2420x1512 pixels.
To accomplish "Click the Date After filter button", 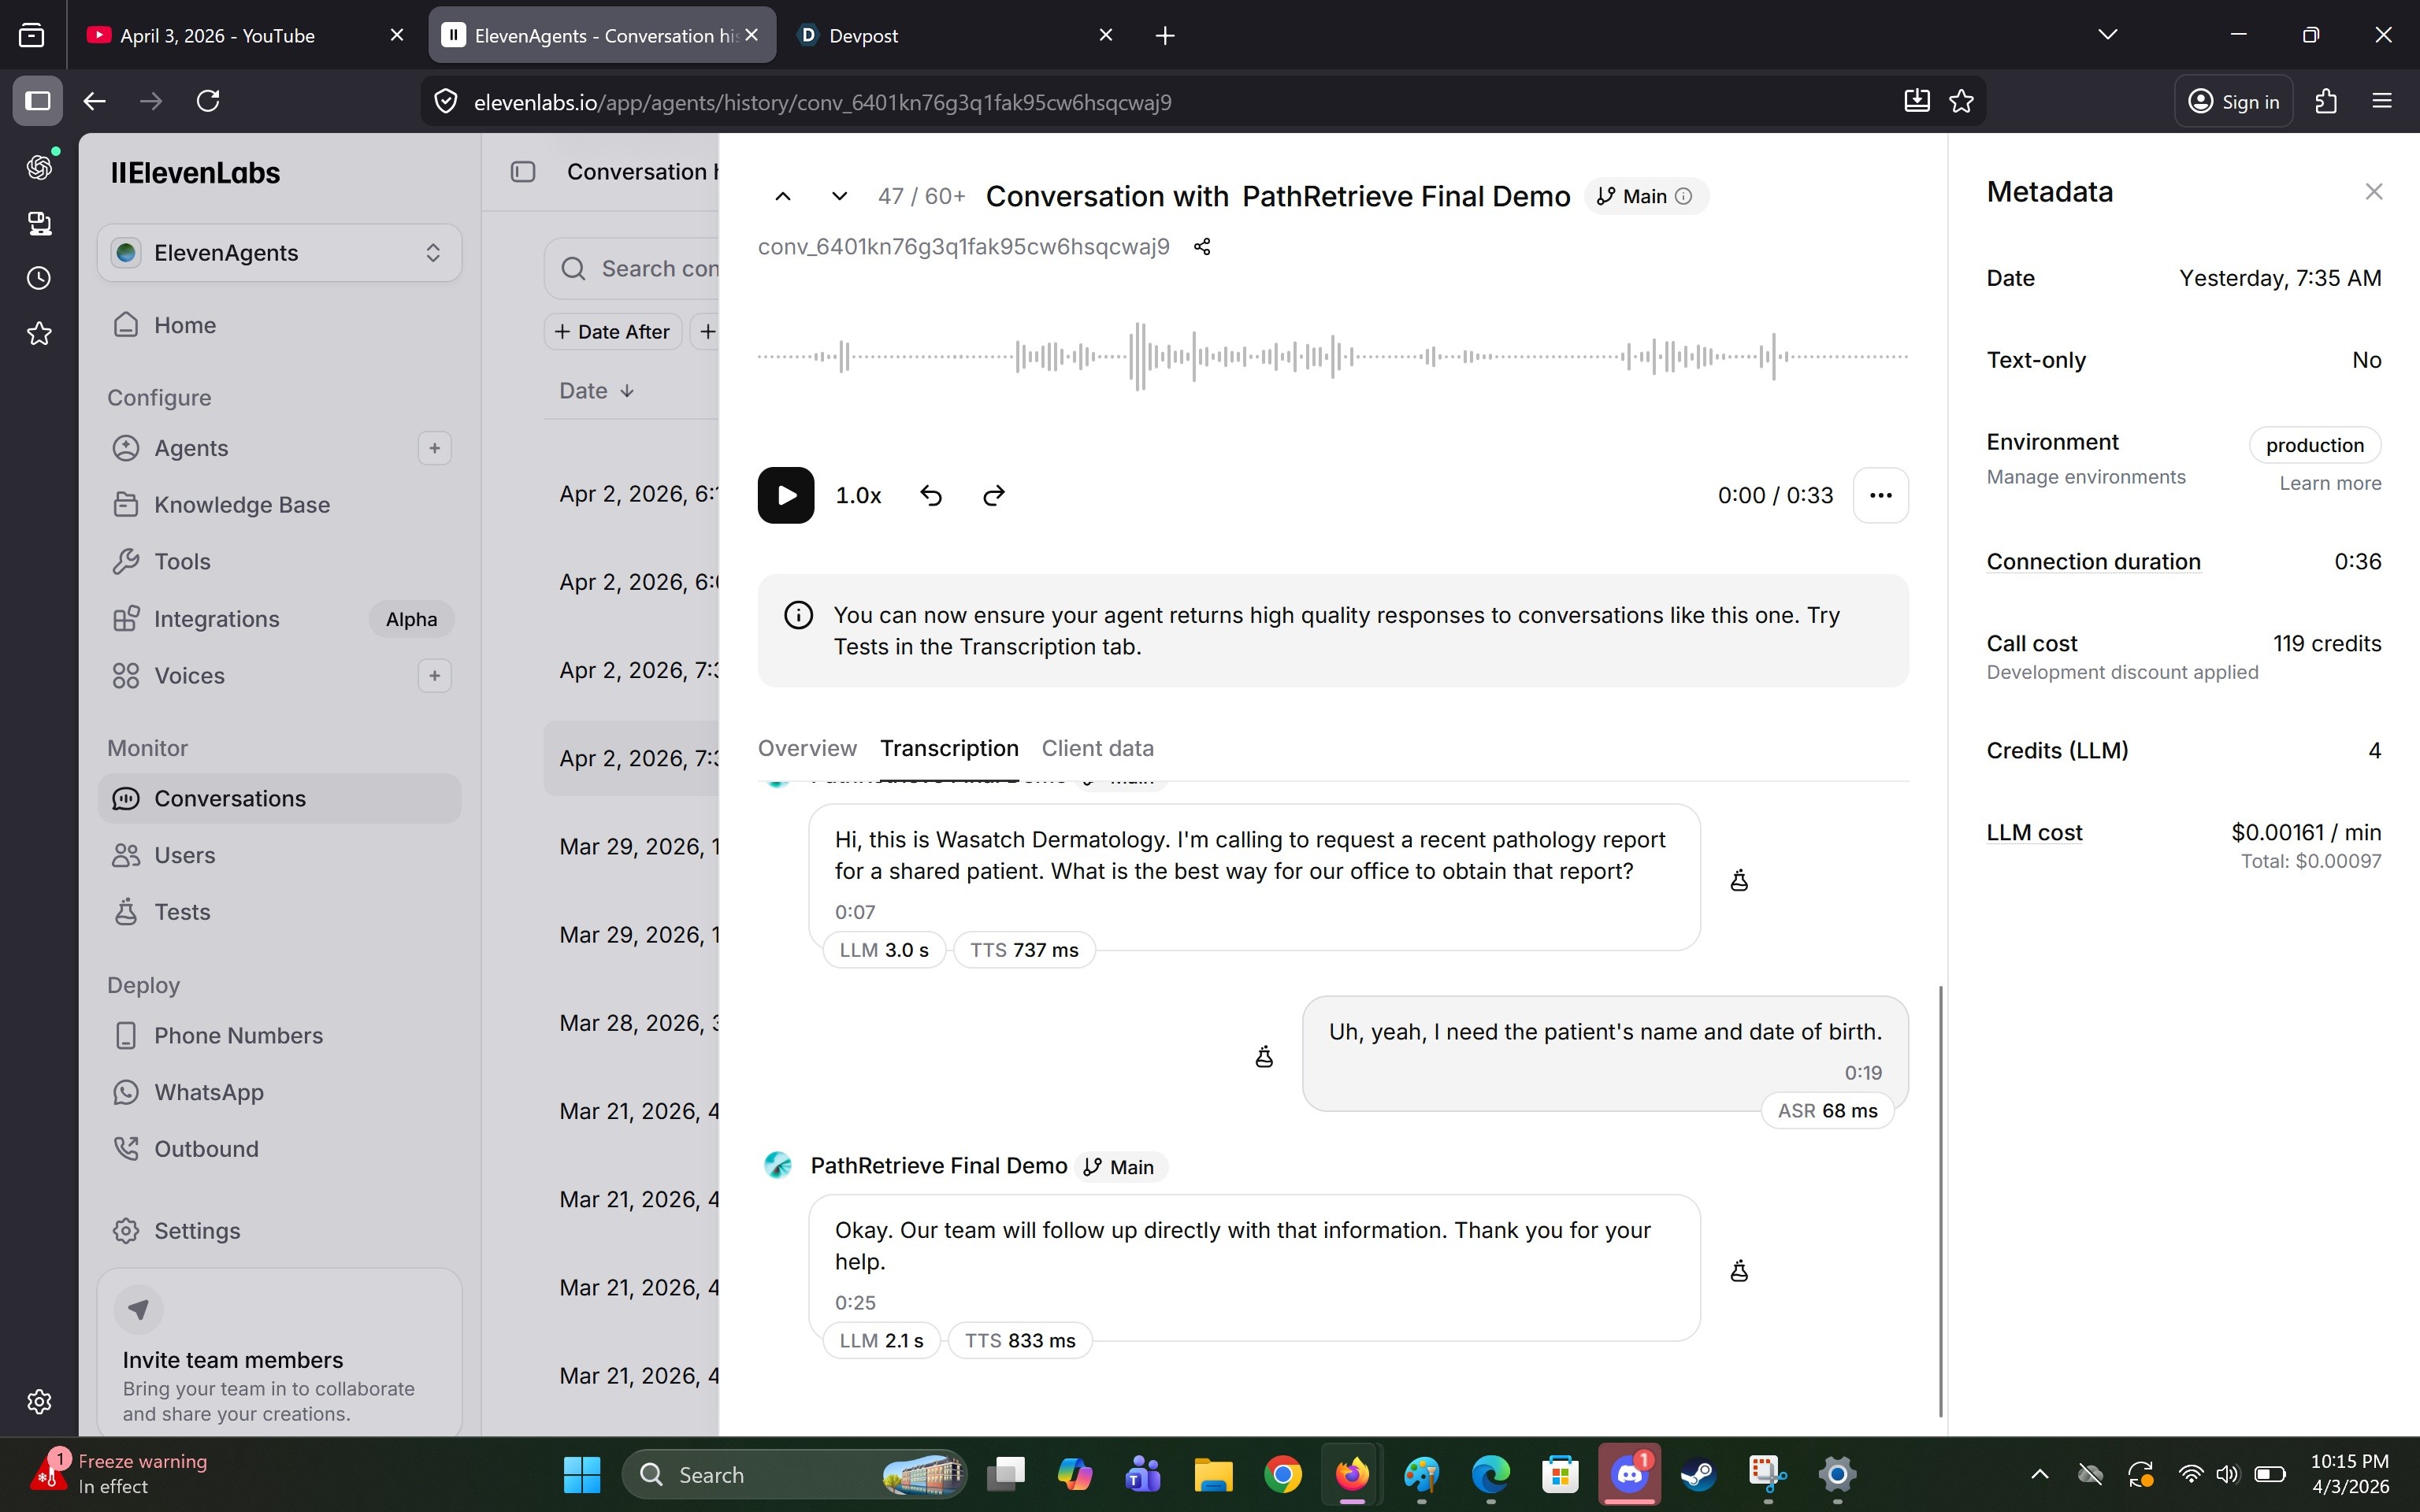I will pos(612,332).
